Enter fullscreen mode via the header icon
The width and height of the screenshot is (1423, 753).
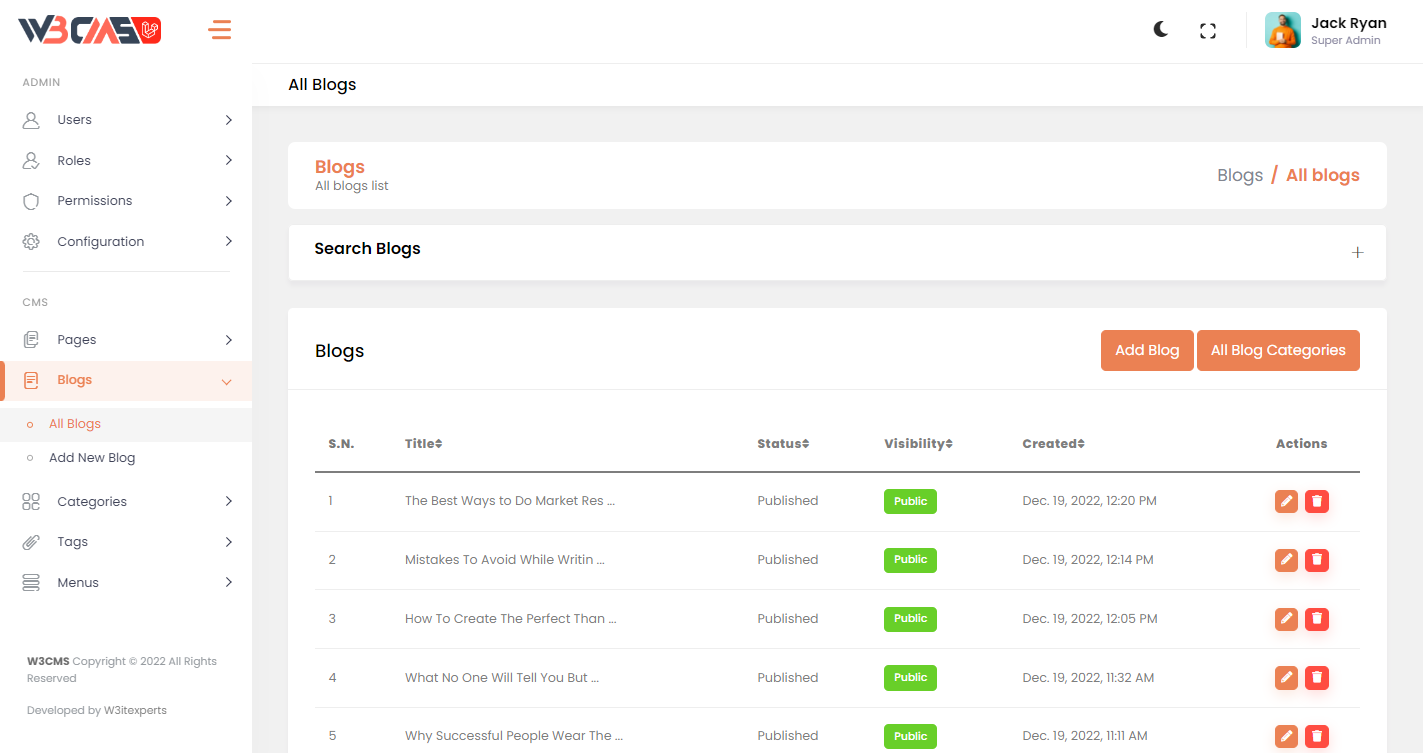1208,31
